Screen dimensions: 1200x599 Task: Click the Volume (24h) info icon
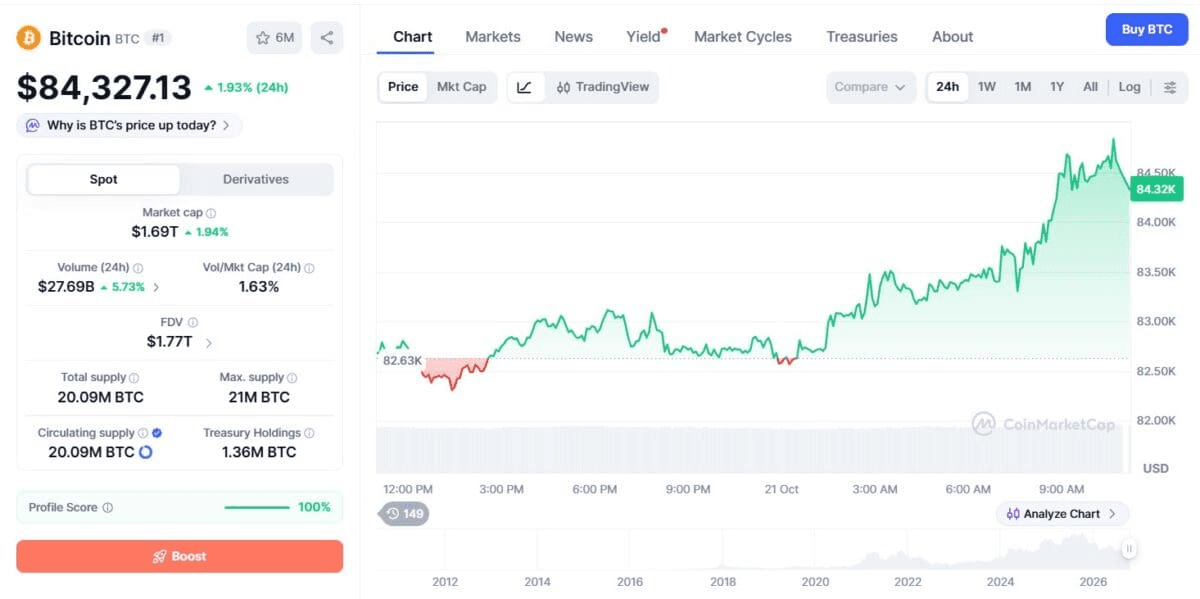click(138, 268)
